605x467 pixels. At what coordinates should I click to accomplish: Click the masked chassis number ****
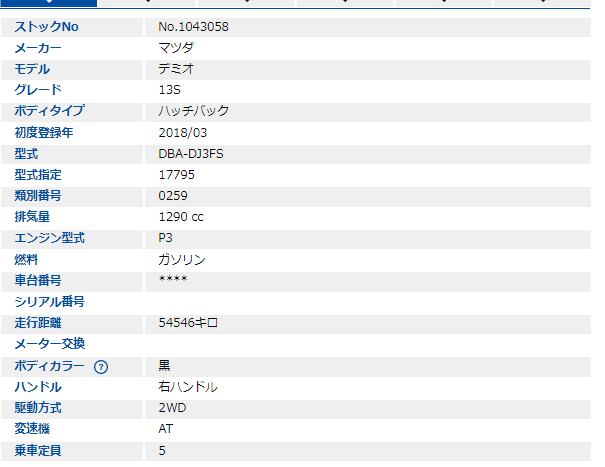click(x=173, y=281)
